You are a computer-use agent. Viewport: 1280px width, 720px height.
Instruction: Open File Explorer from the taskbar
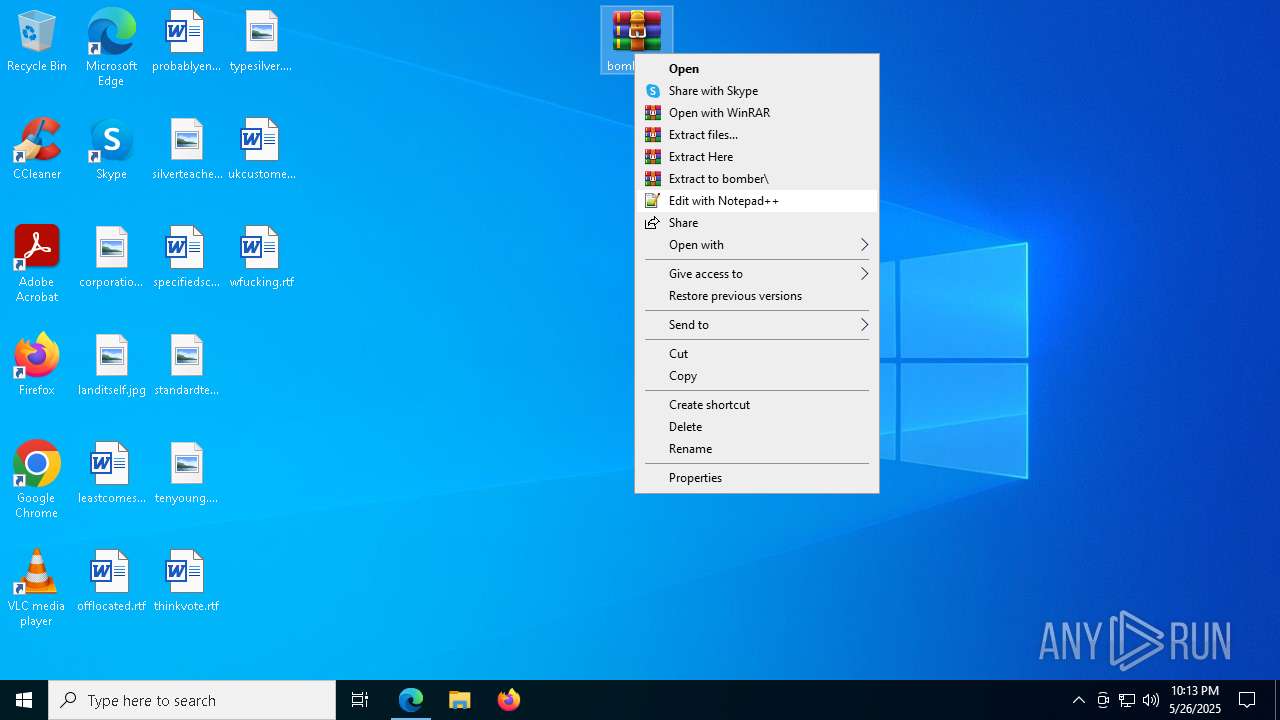(460, 700)
